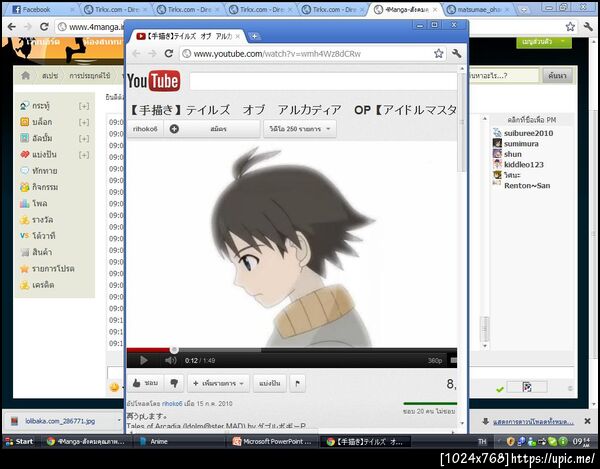
Task: Play the video
Action: click(x=143, y=360)
